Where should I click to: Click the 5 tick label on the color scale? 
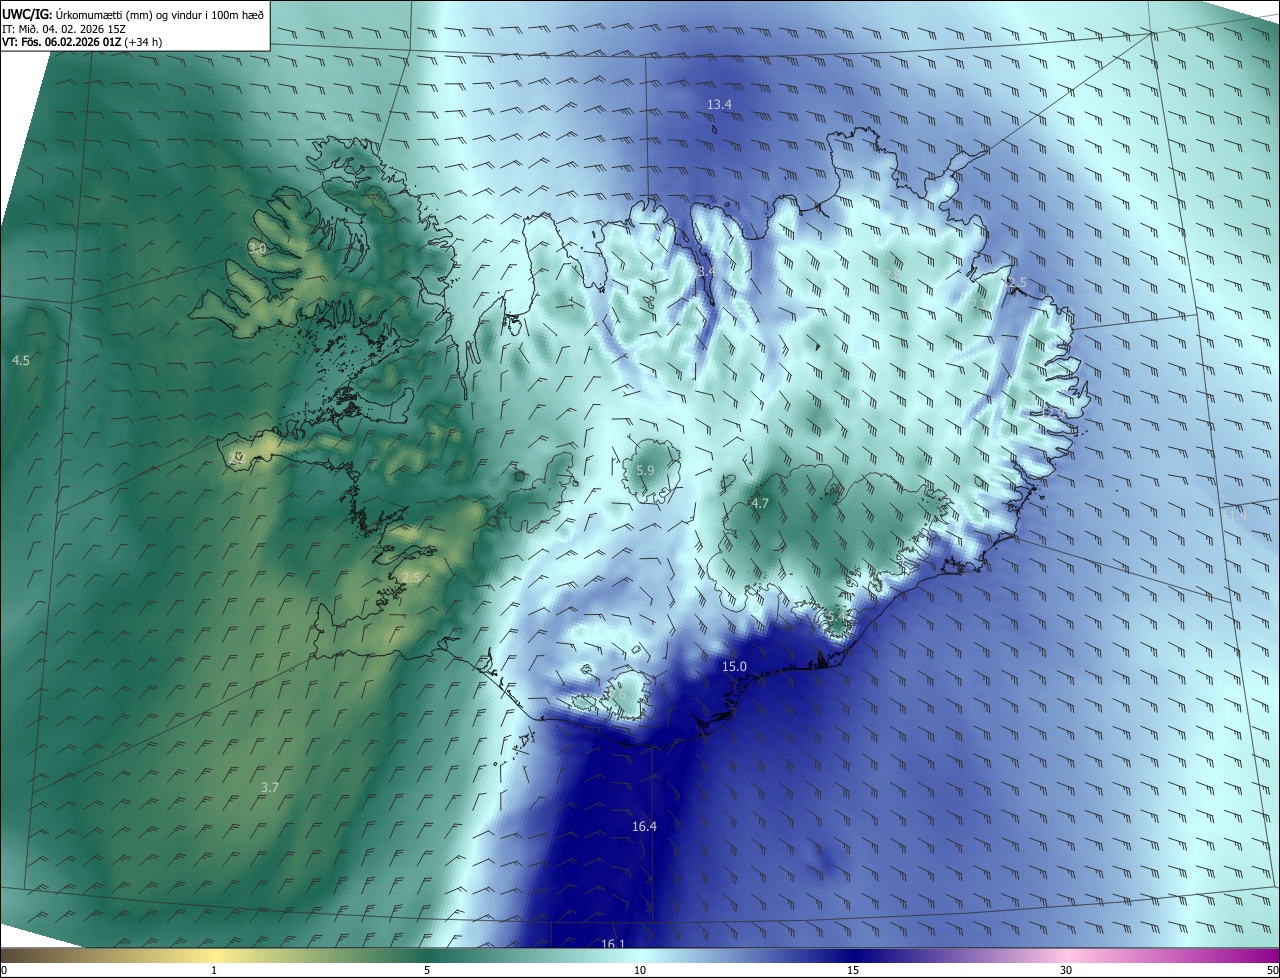427,970
